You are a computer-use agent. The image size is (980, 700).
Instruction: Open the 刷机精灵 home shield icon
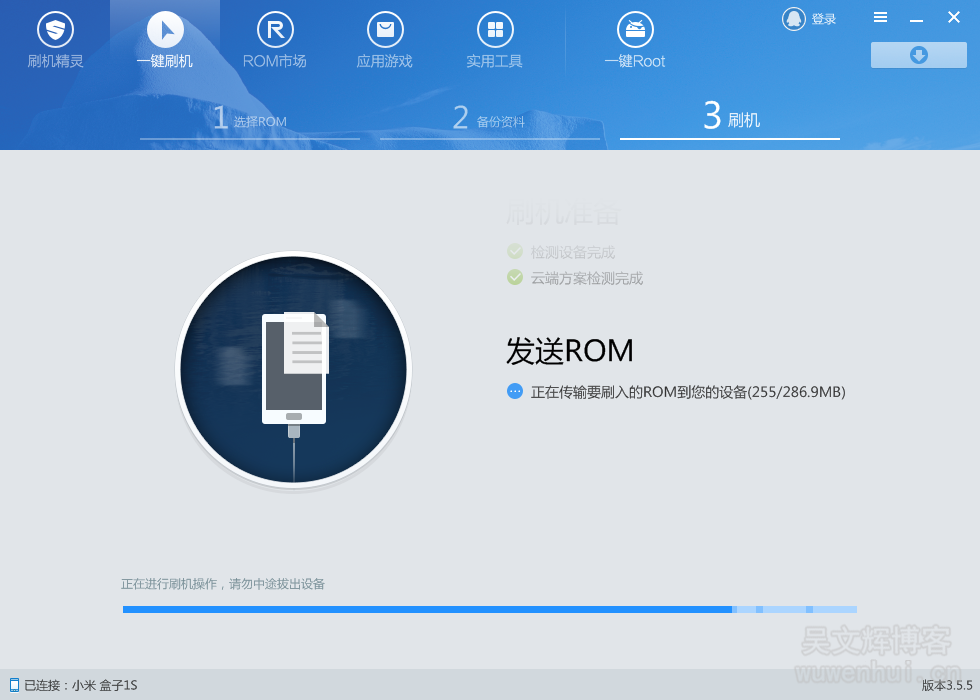click(55, 30)
